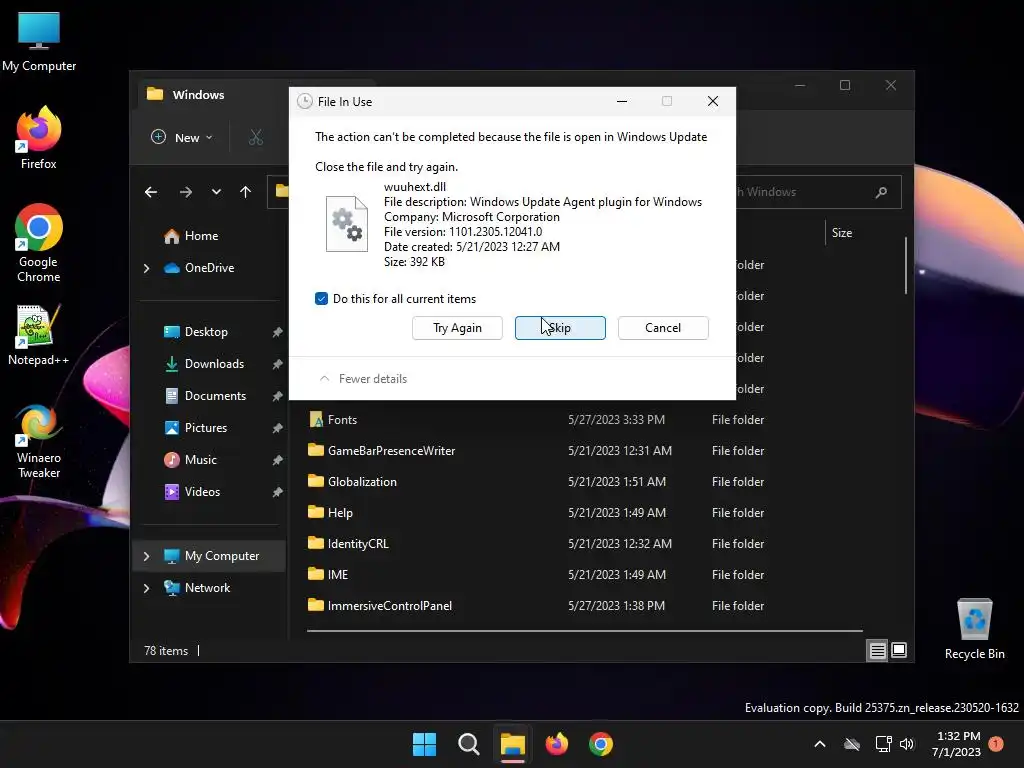Open the Firefox desktop shortcut
This screenshot has width=1024, height=768.
pos(39,138)
